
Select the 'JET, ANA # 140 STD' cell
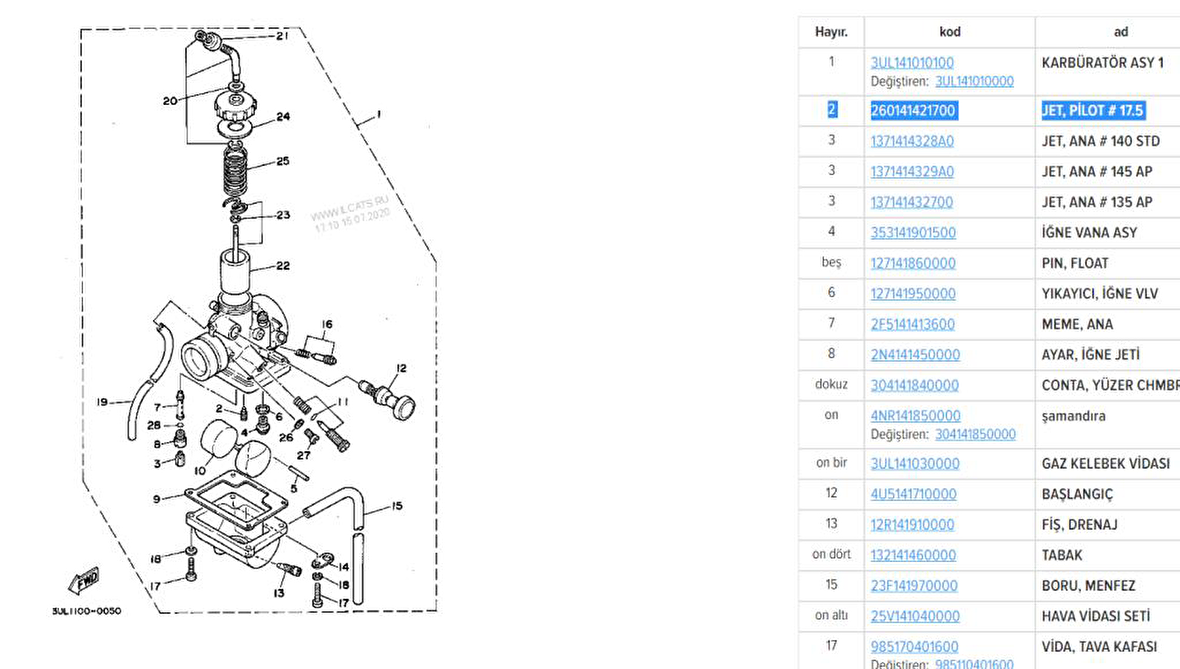[1108, 141]
